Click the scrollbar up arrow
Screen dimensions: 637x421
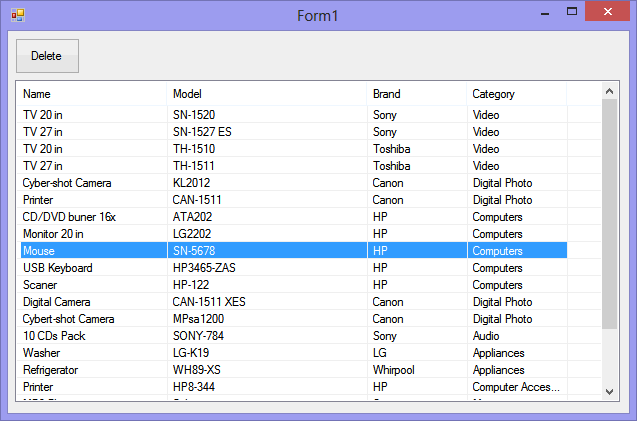click(609, 91)
